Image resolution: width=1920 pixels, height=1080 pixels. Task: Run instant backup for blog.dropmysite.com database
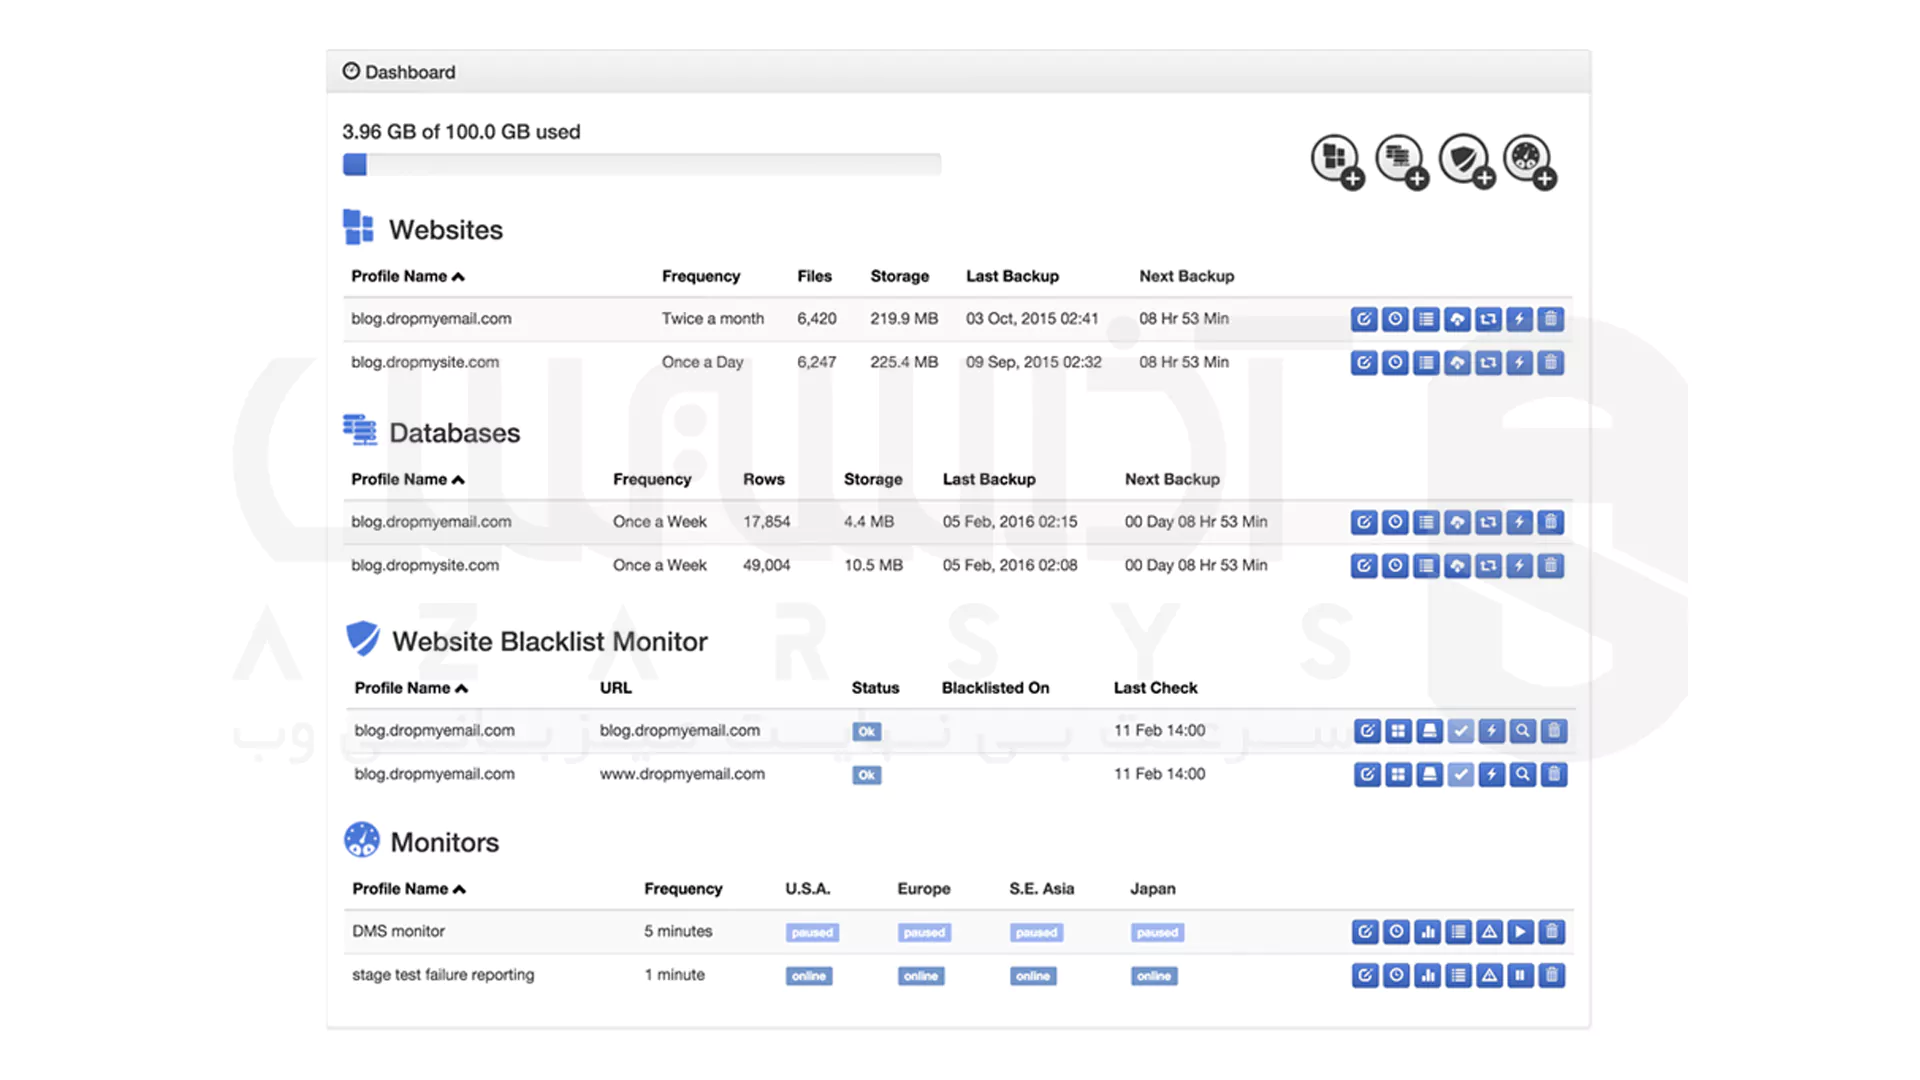click(x=1519, y=566)
